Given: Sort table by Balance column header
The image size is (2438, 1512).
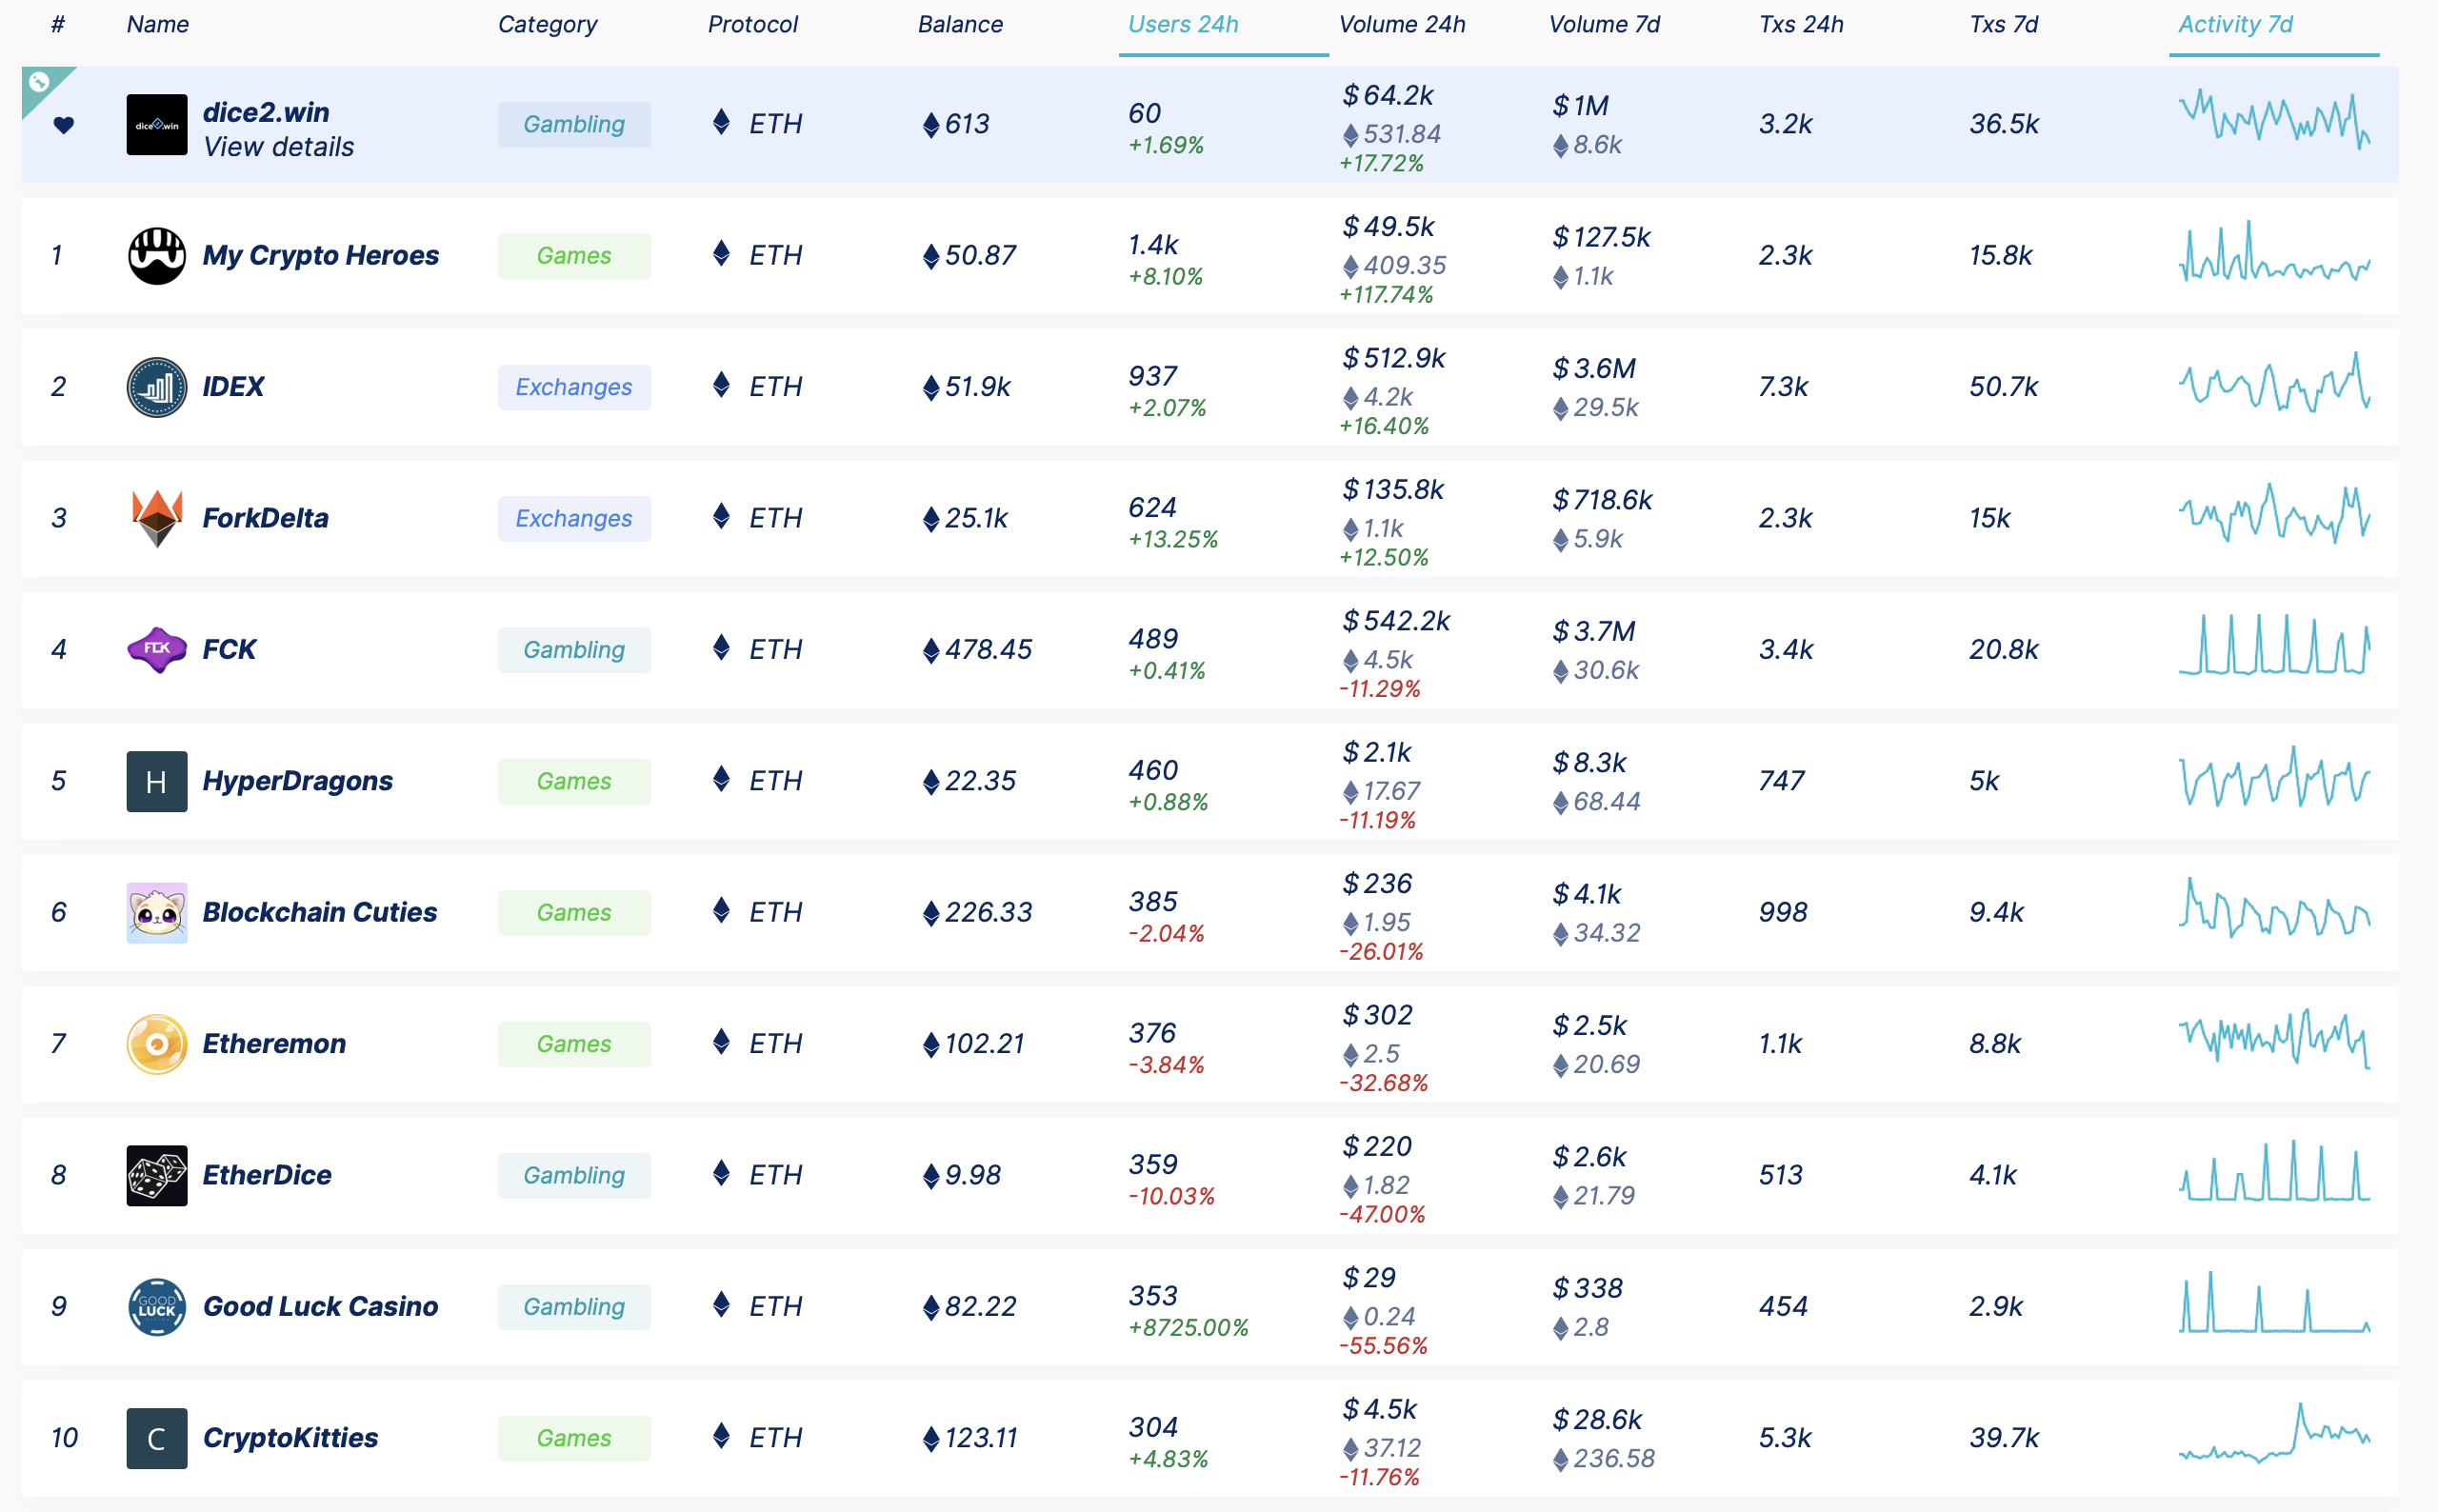Looking at the screenshot, I should 960,24.
